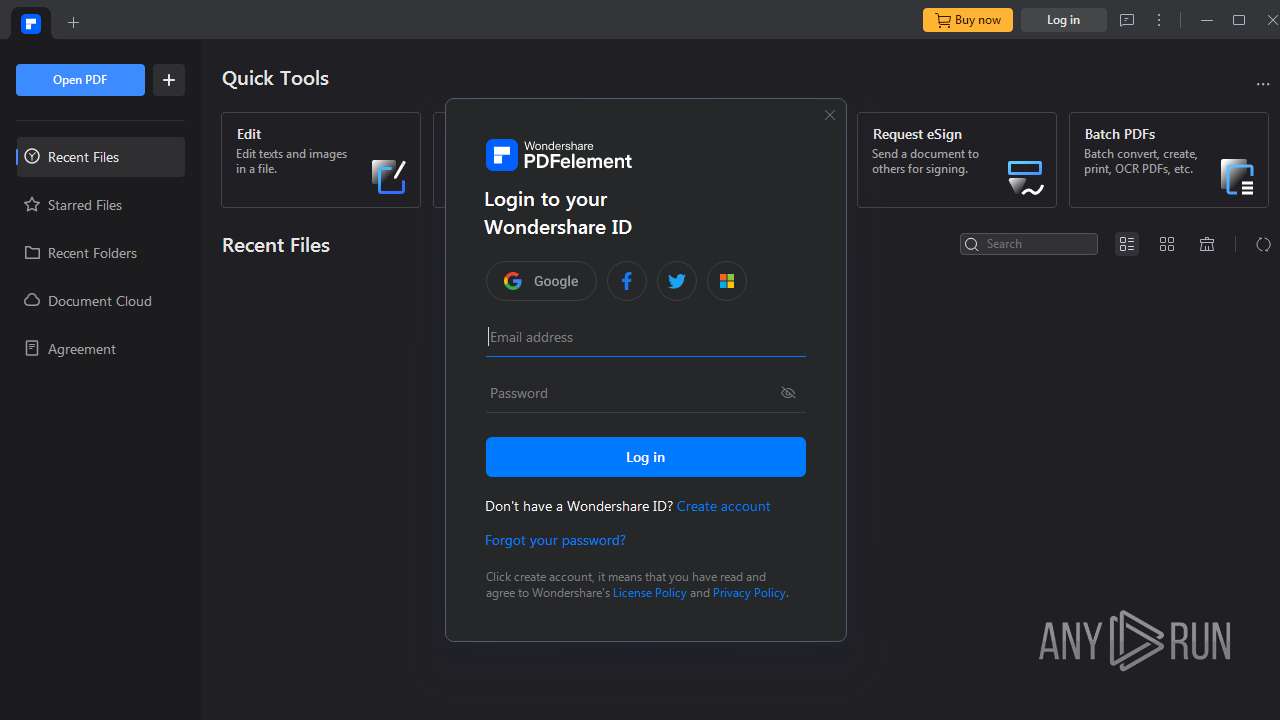Close the login dialog

pos(830,115)
